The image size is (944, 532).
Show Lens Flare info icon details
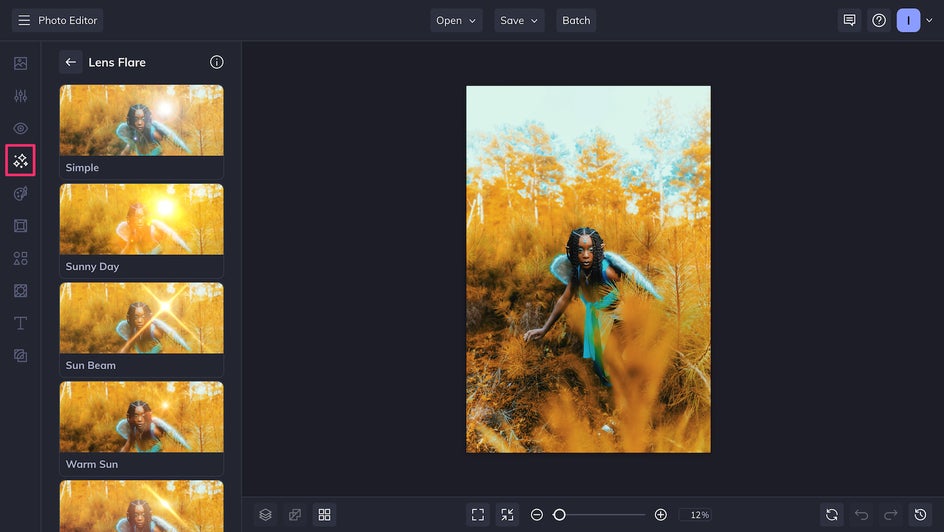tap(216, 62)
